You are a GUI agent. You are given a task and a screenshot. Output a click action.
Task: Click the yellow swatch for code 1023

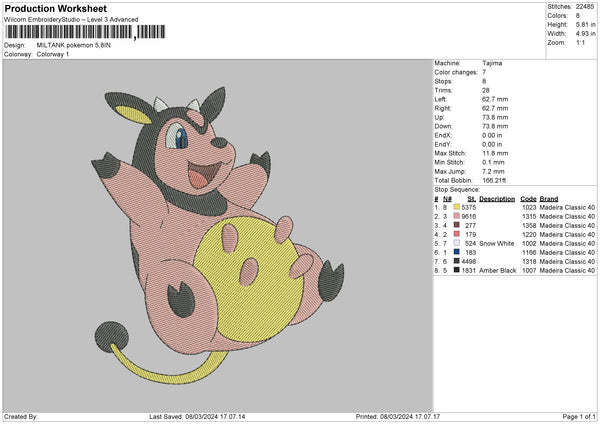[457, 207]
